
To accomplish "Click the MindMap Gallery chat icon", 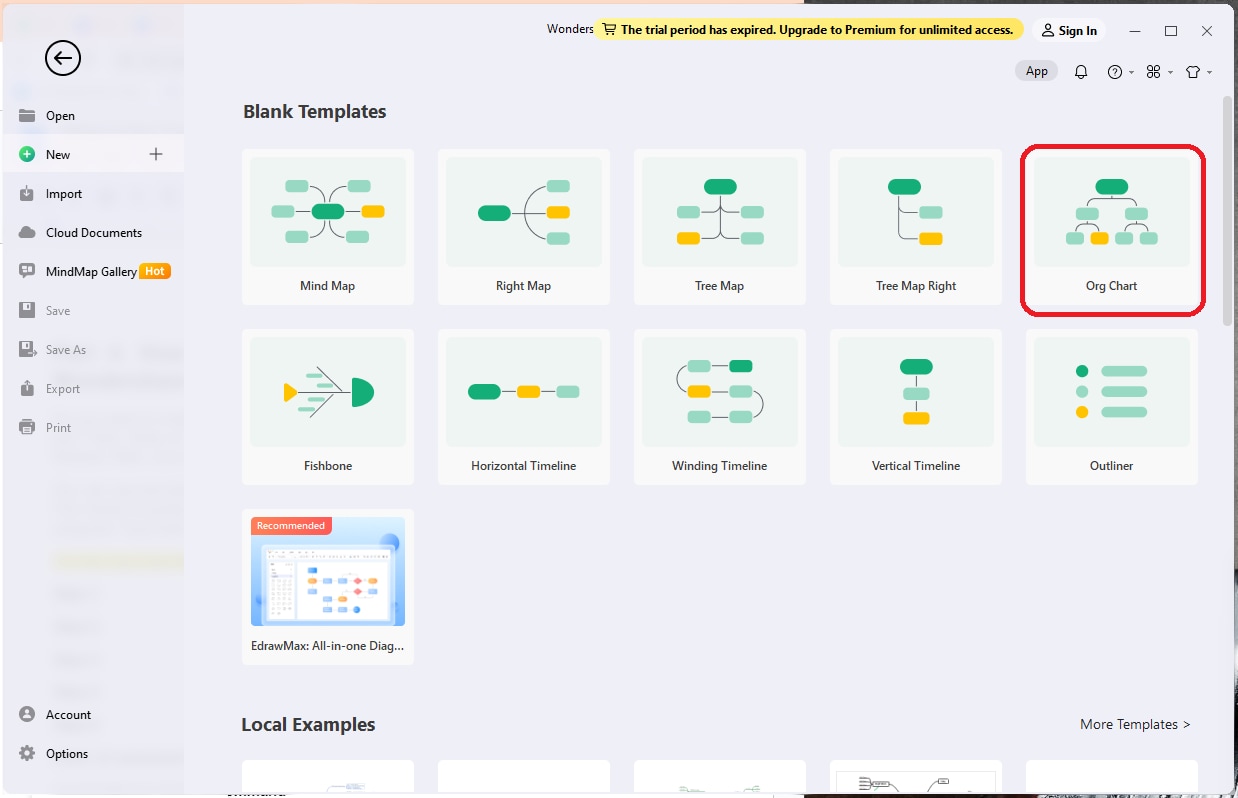I will [x=27, y=271].
